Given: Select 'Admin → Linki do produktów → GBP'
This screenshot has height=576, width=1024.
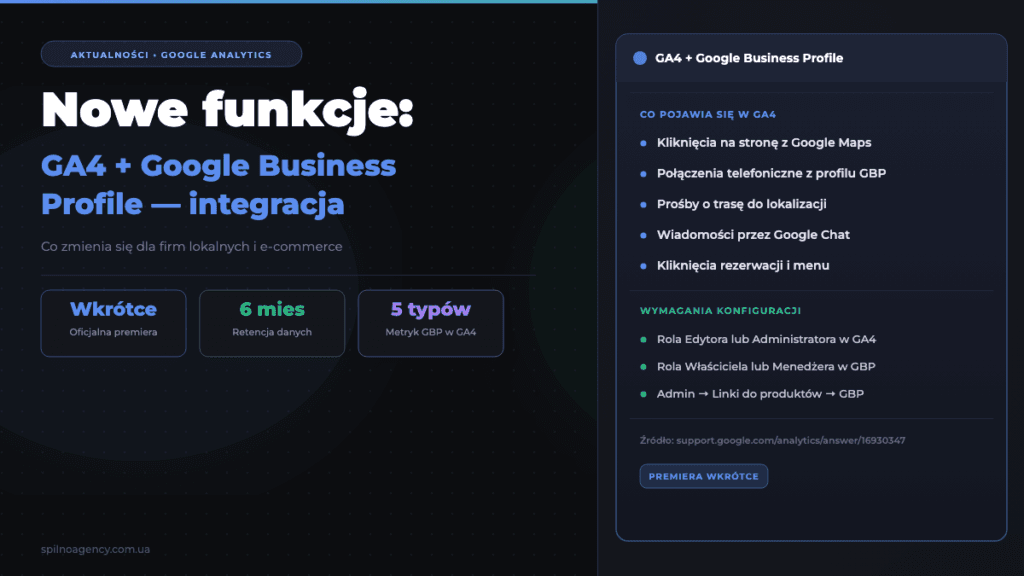Looking at the screenshot, I should (x=760, y=394).
